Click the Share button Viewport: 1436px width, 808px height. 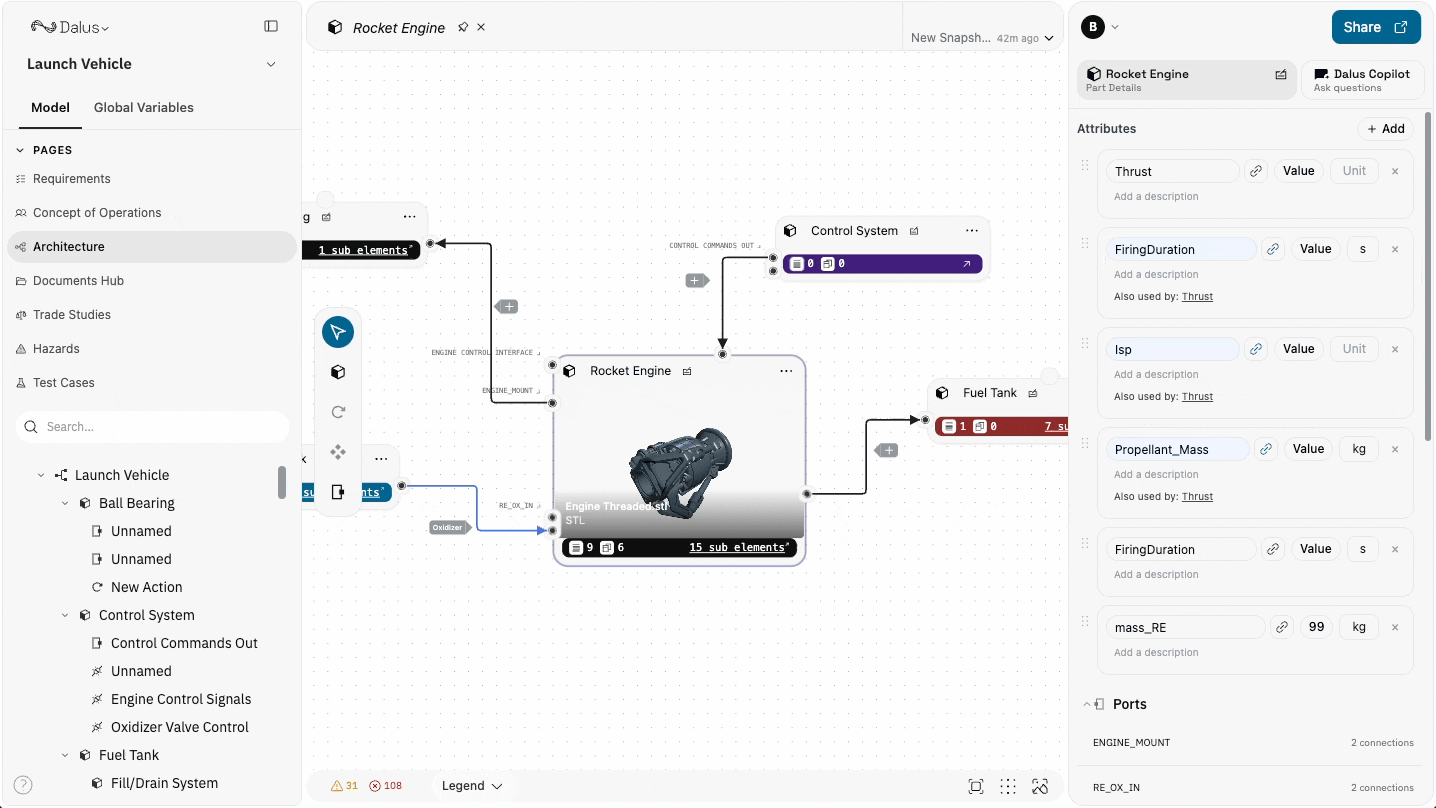[x=1376, y=27]
